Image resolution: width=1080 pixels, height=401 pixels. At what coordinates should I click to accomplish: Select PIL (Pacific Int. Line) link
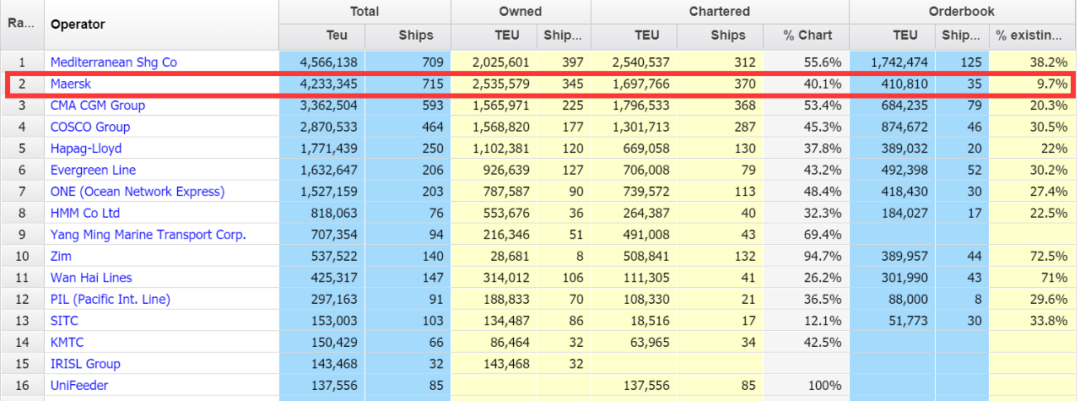(x=110, y=299)
